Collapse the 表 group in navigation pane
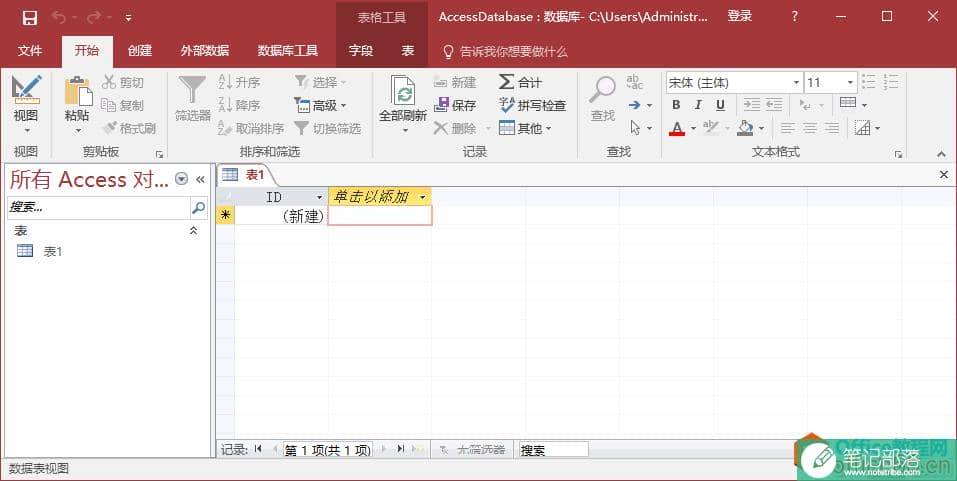 [193, 231]
